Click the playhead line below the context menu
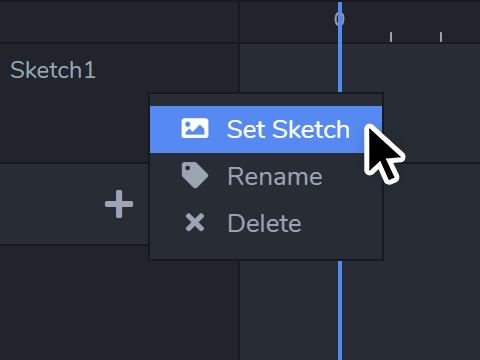Viewport: 480px width, 360px height. click(x=340, y=310)
